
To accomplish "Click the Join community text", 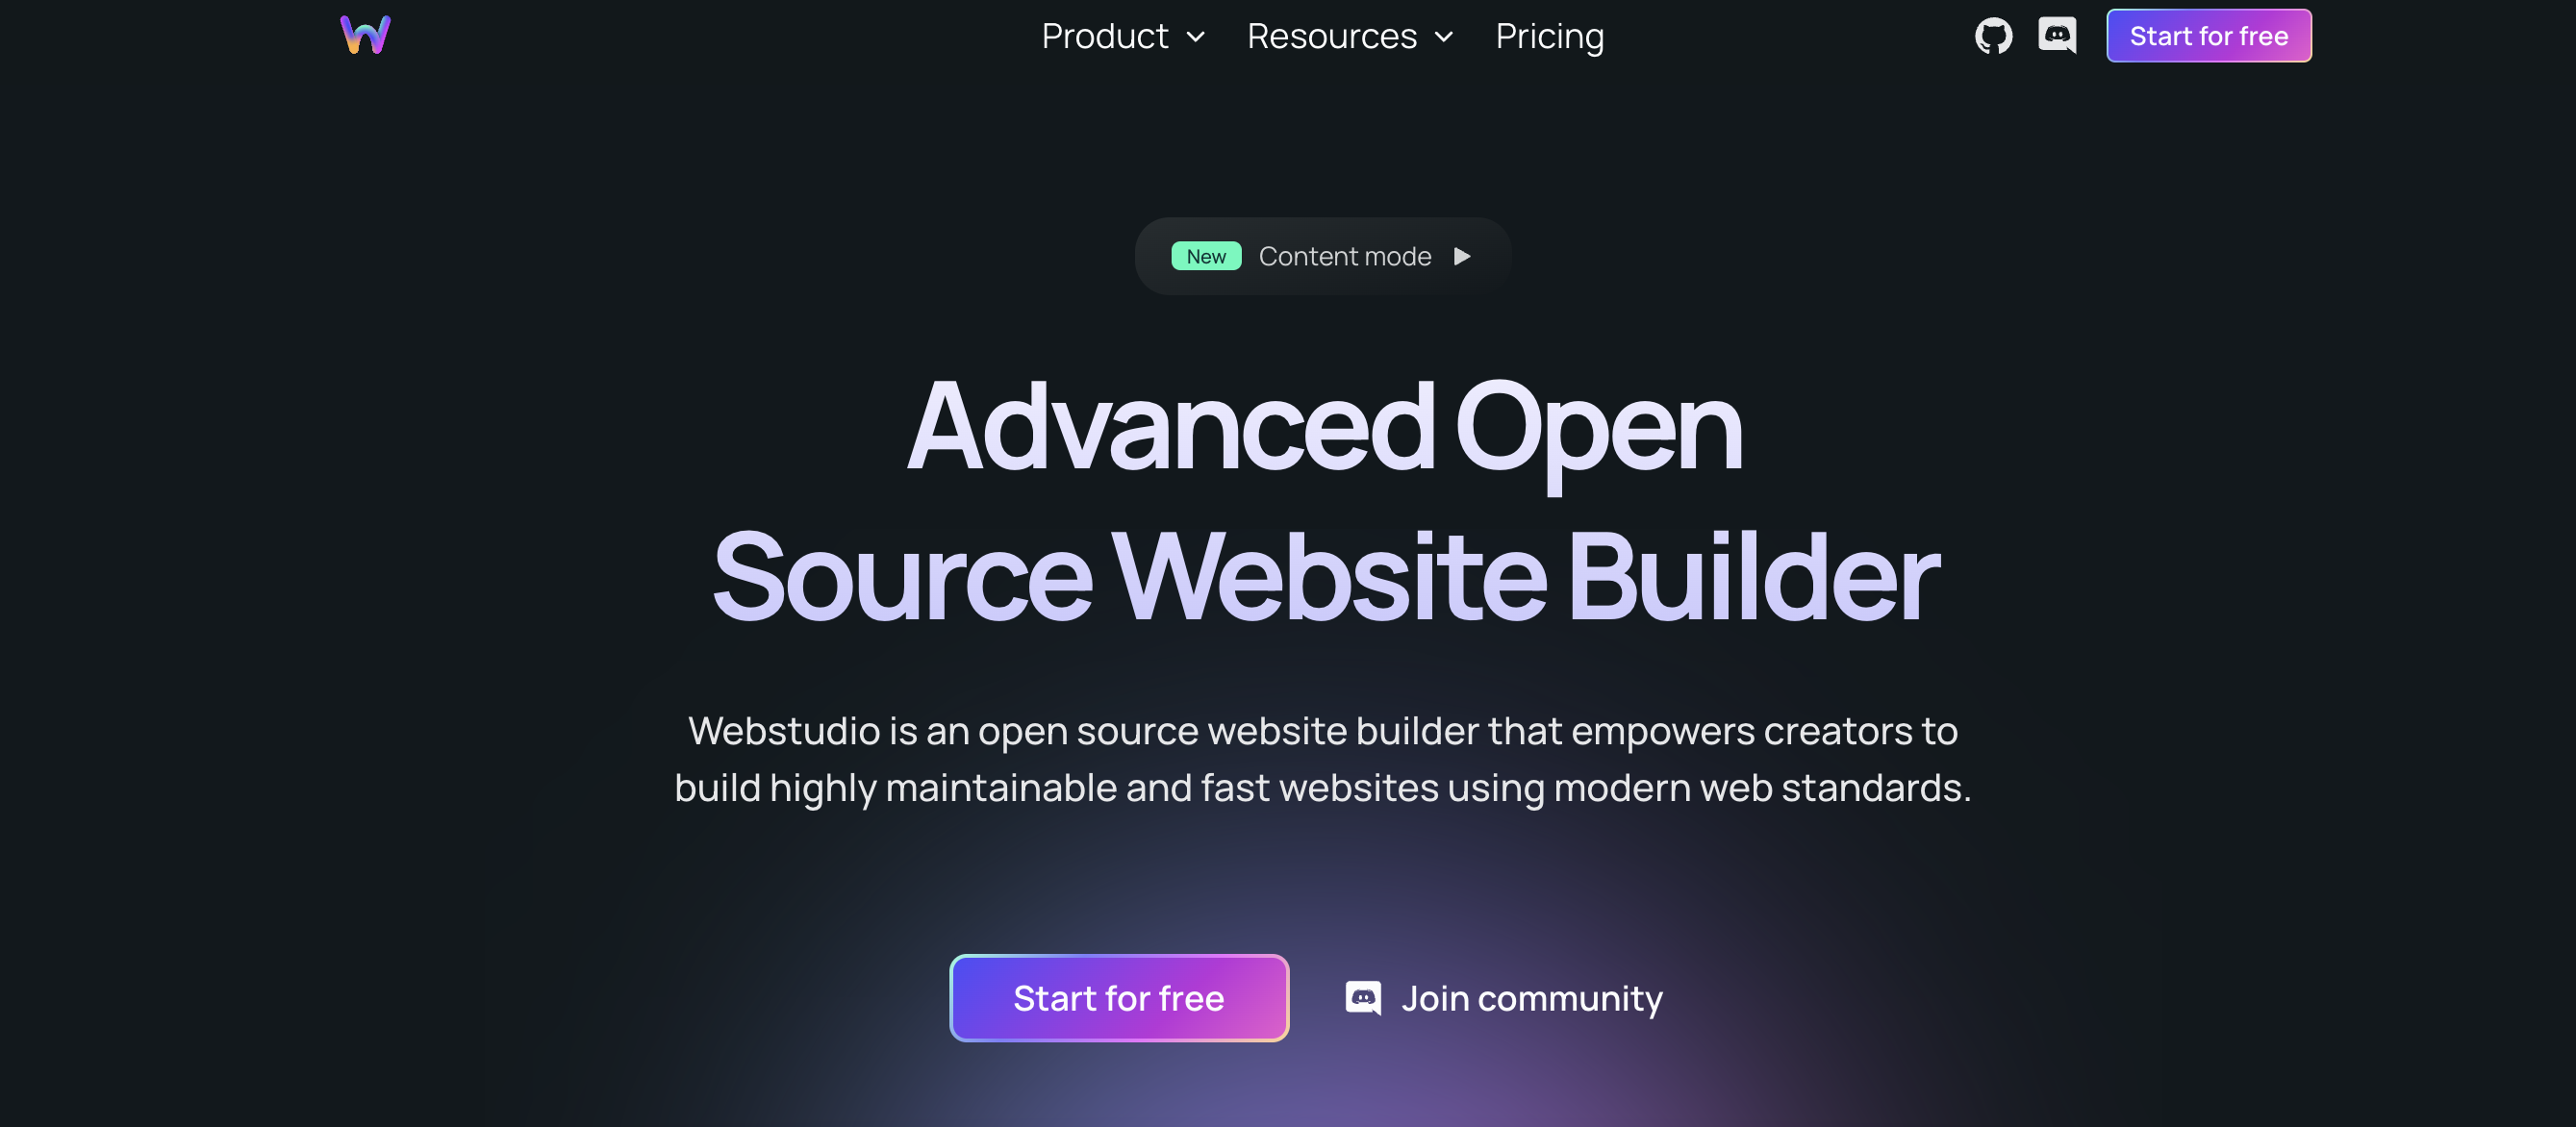I will click(x=1532, y=998).
